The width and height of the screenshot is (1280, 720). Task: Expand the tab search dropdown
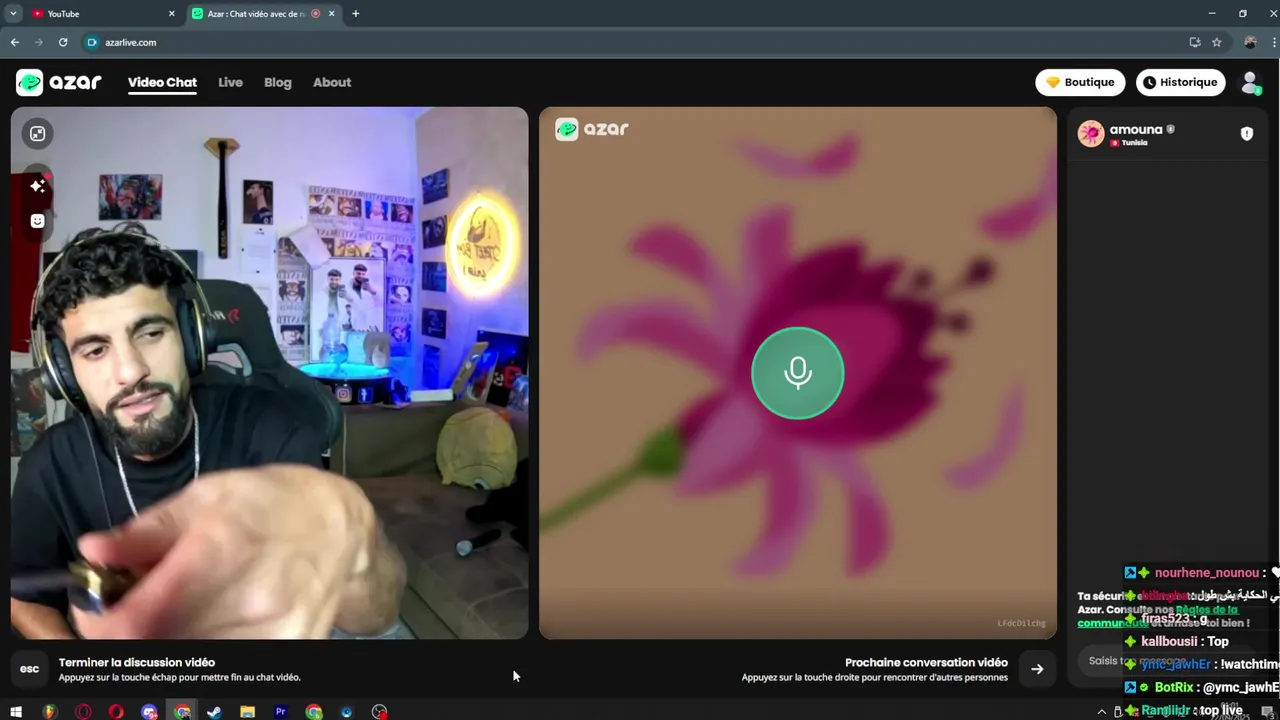[13, 14]
